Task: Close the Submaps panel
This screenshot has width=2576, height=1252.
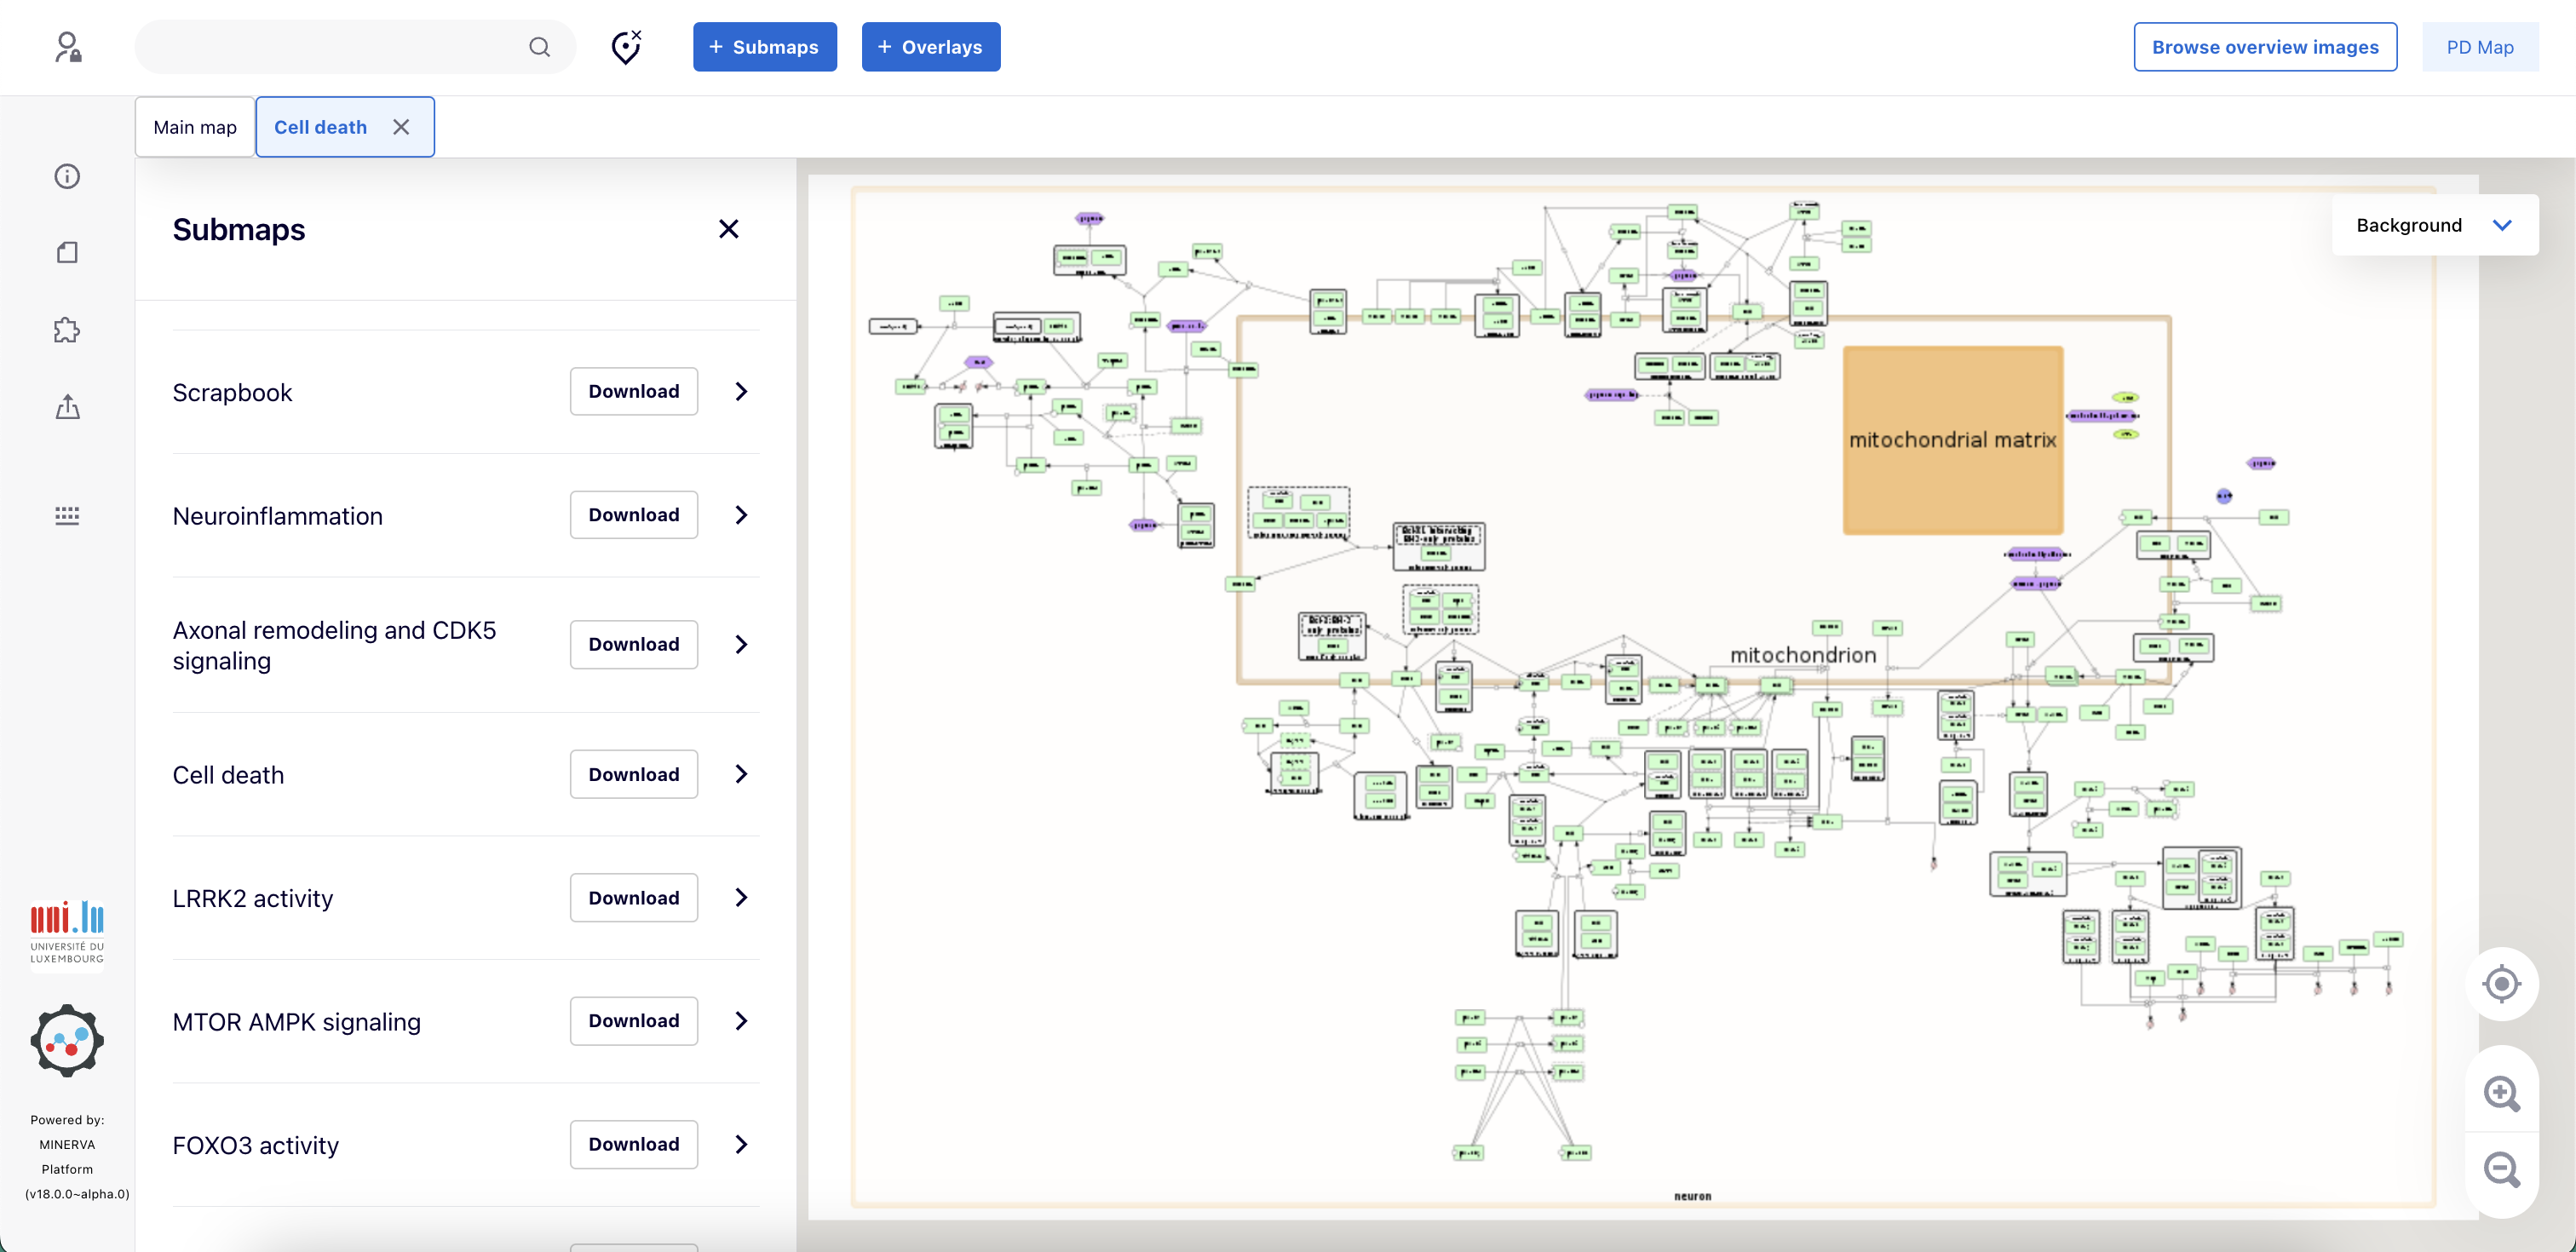Action: 728,229
